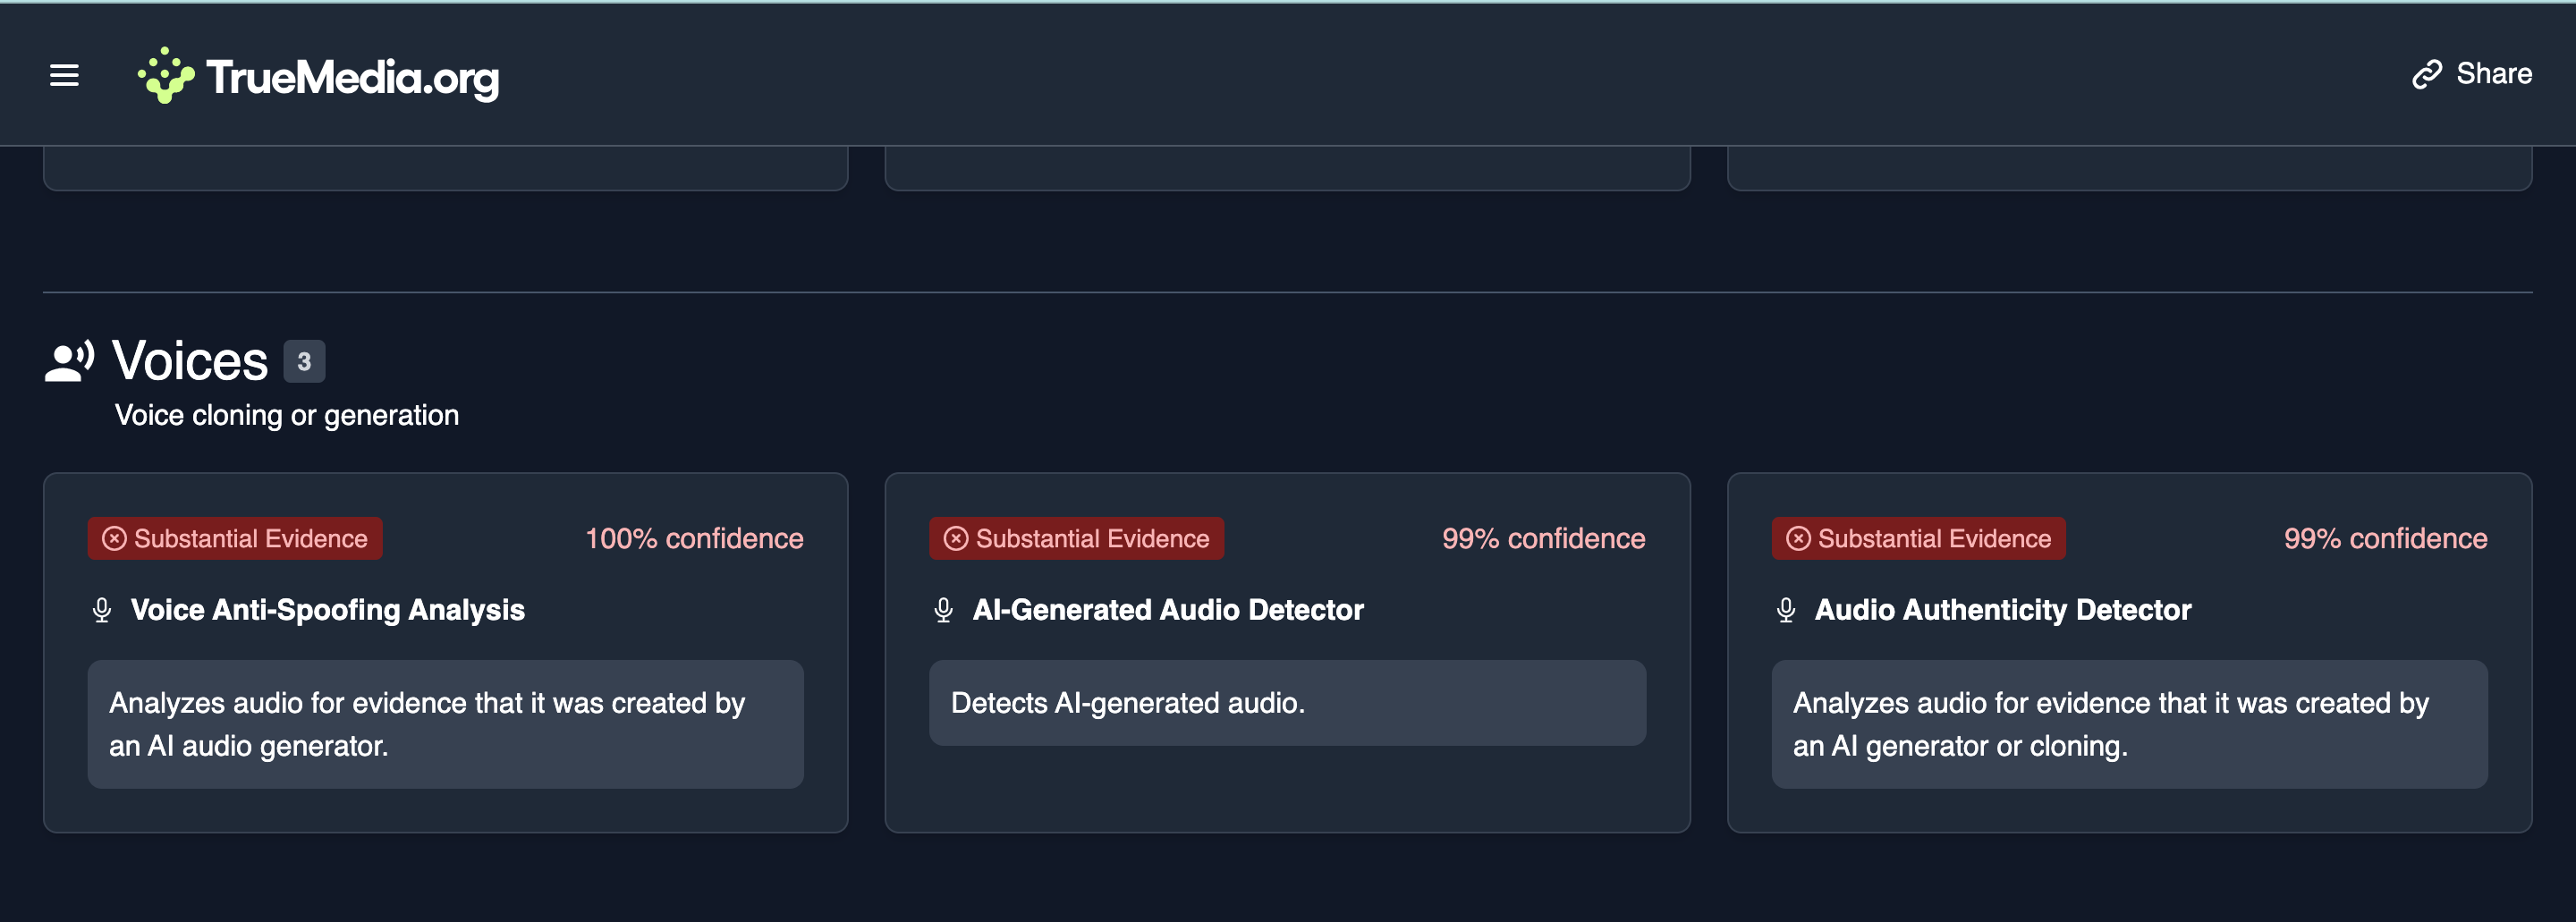Click Substantial Evidence badge on Audio Authenticity Detector
Viewport: 2576px width, 922px height.
pos(1919,538)
